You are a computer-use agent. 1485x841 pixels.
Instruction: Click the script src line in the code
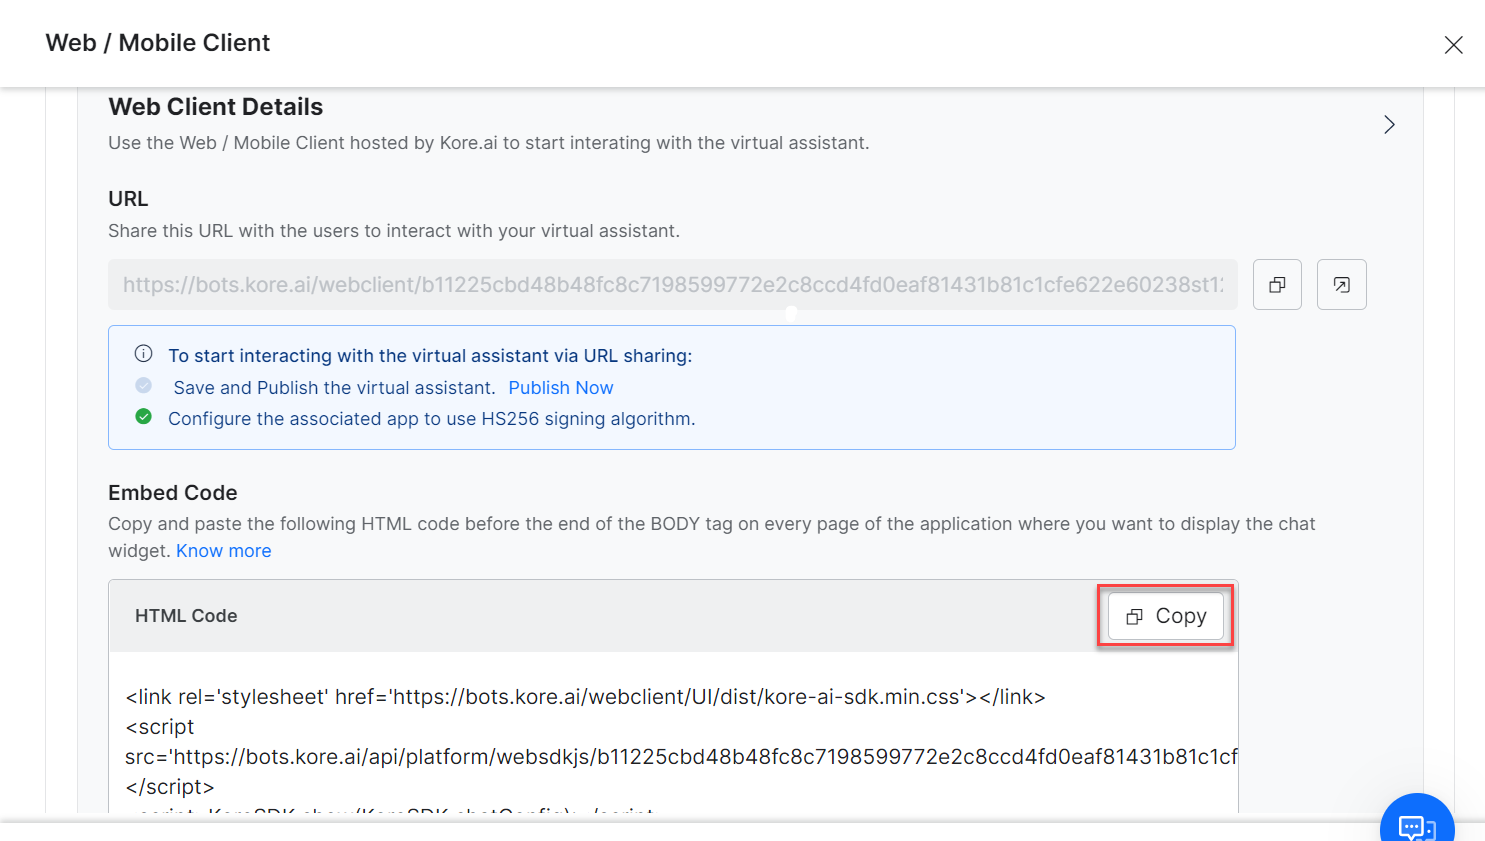coord(680,757)
